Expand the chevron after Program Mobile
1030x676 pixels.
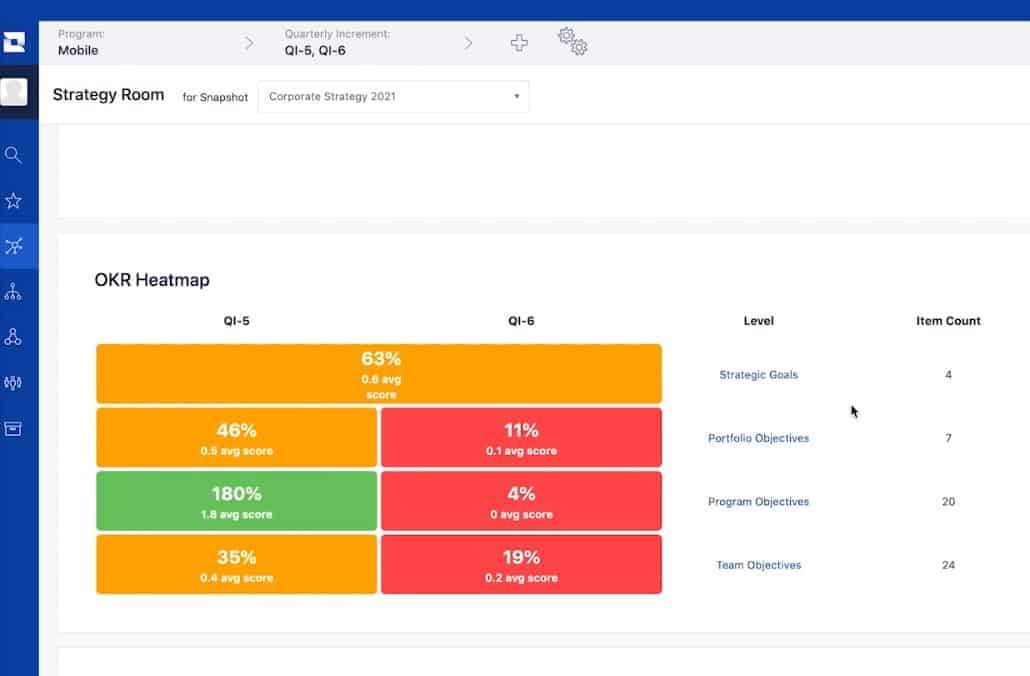coord(249,44)
